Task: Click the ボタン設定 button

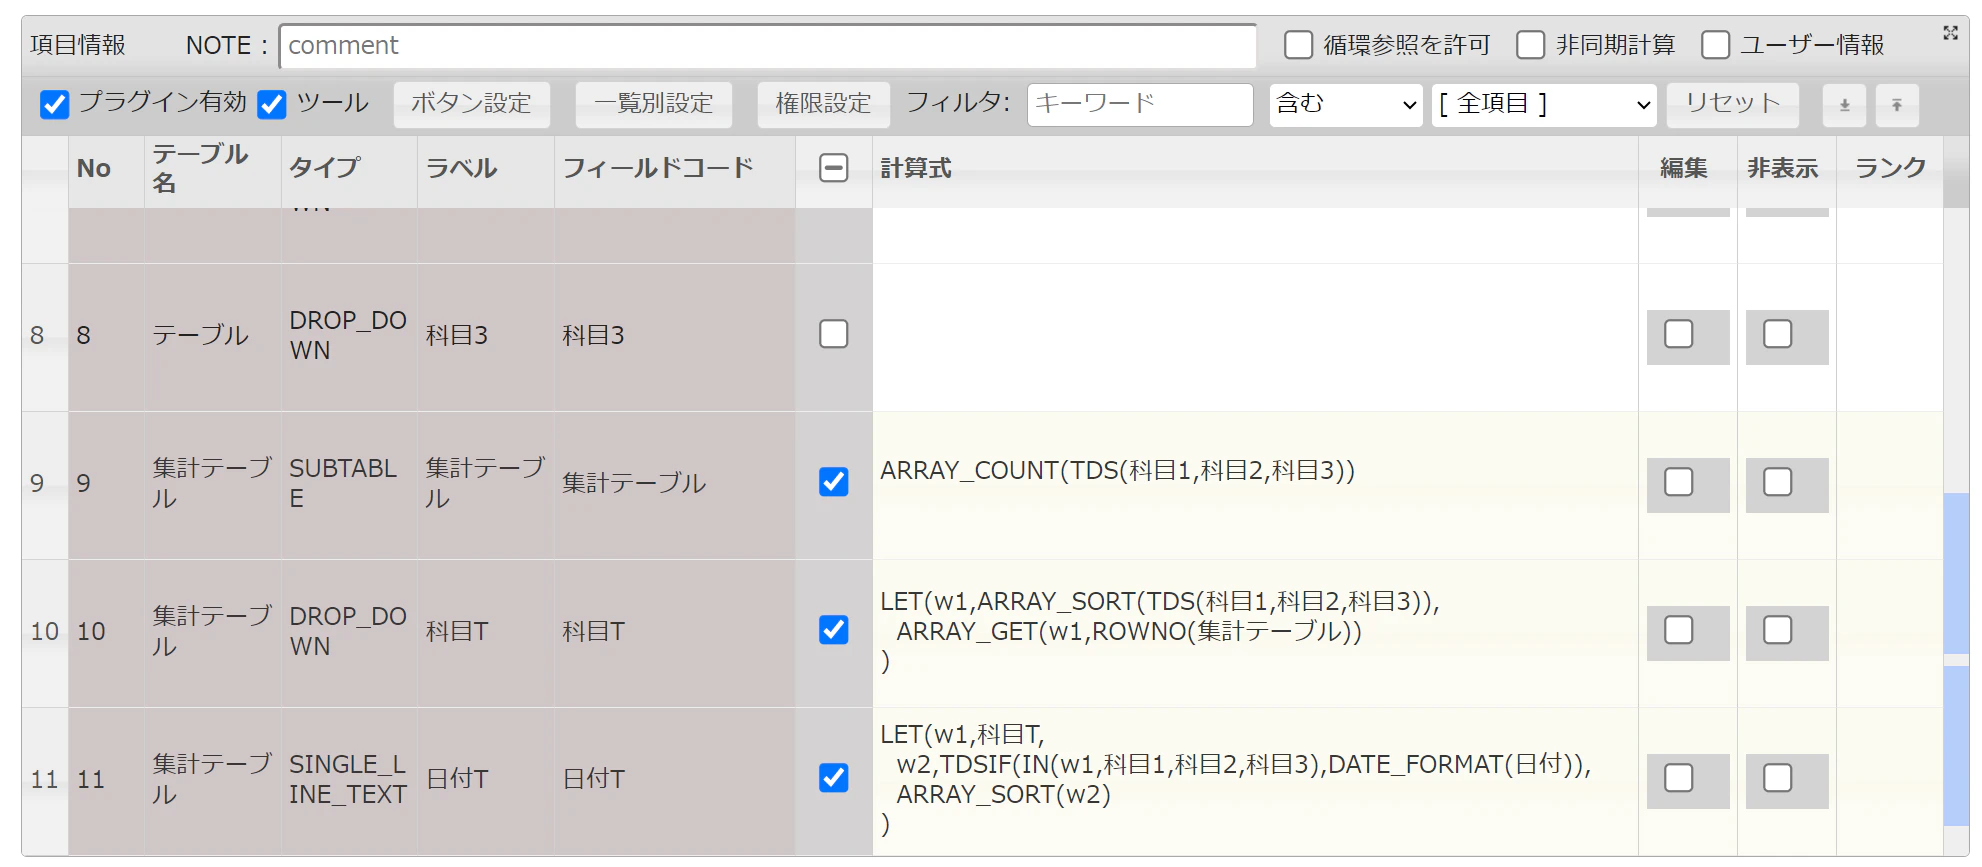Action: (472, 104)
